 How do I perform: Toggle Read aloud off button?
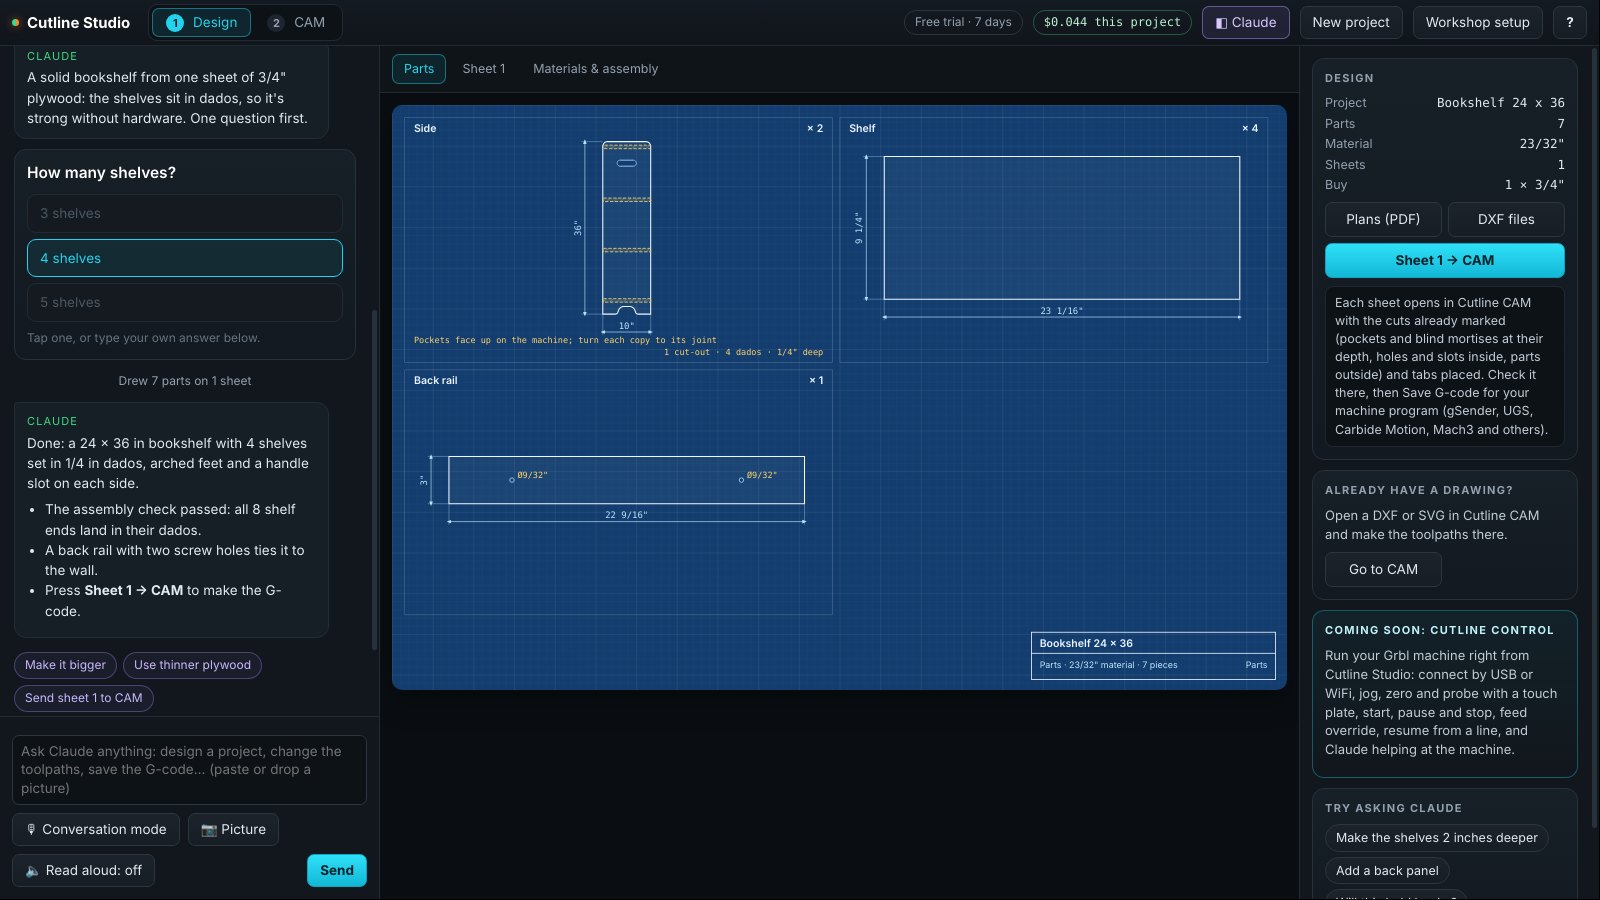coord(84,871)
